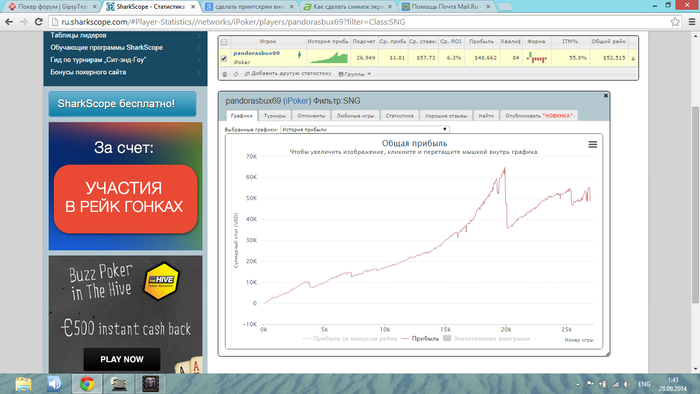700x394 pixels.
Task: Open the Найти tab
Action: 486,116
